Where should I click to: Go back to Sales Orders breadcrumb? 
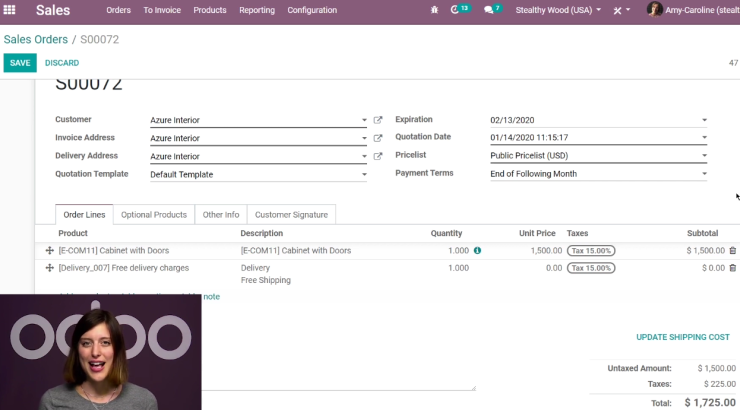pos(36,40)
